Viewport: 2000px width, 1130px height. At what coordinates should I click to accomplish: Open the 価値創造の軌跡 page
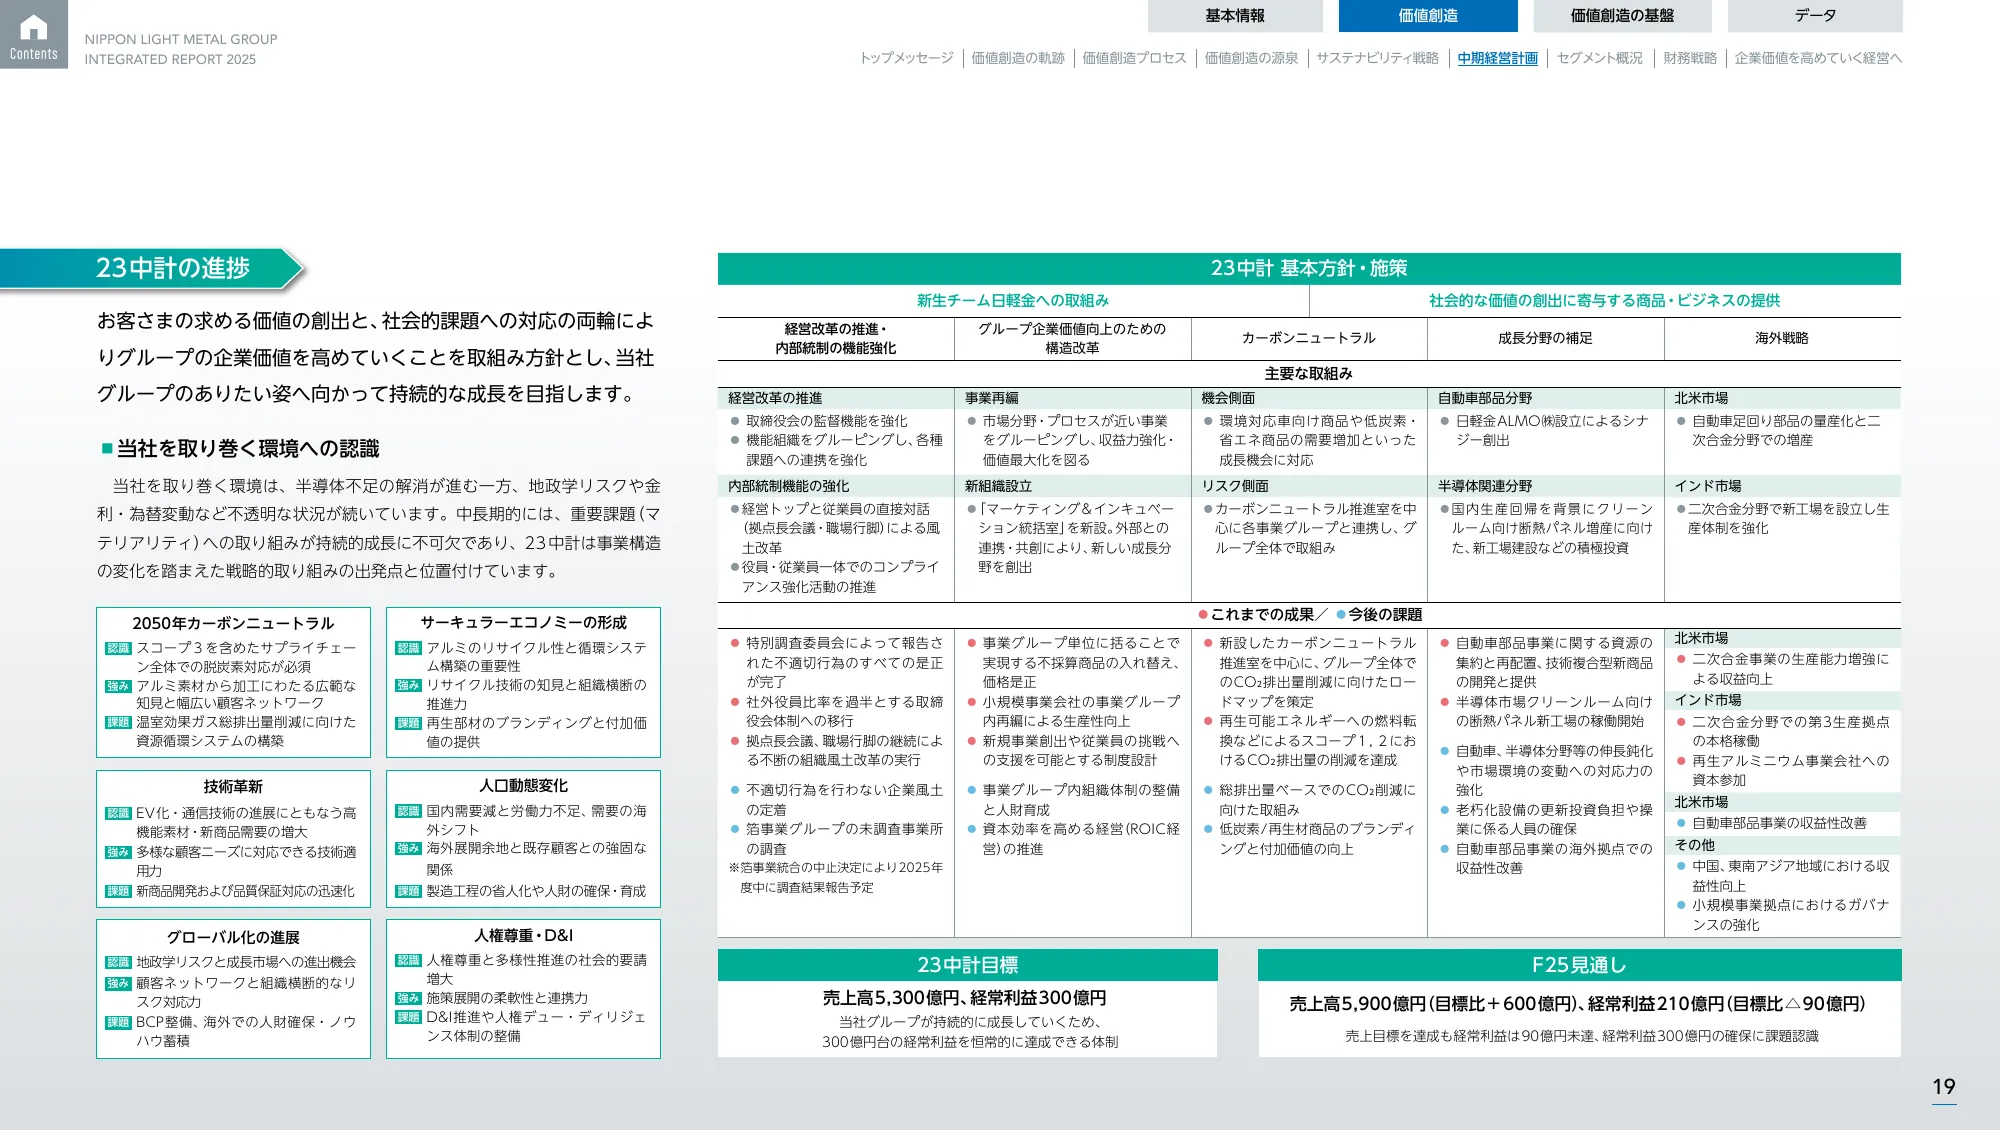click(x=1017, y=59)
